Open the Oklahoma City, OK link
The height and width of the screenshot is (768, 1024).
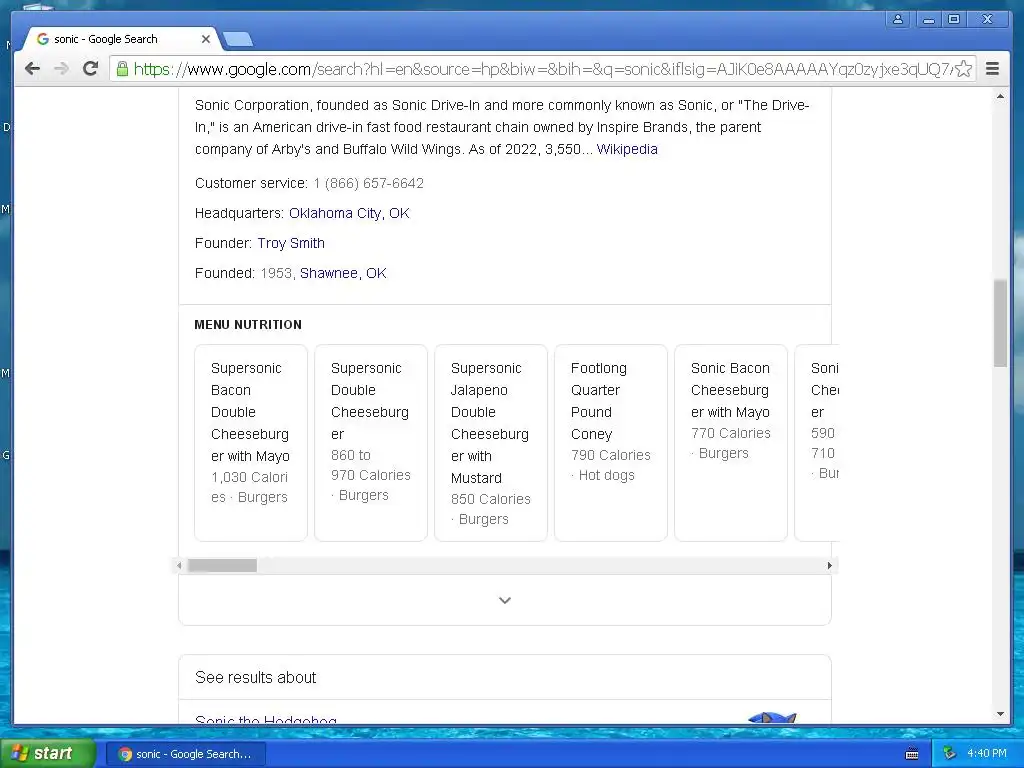pos(349,213)
